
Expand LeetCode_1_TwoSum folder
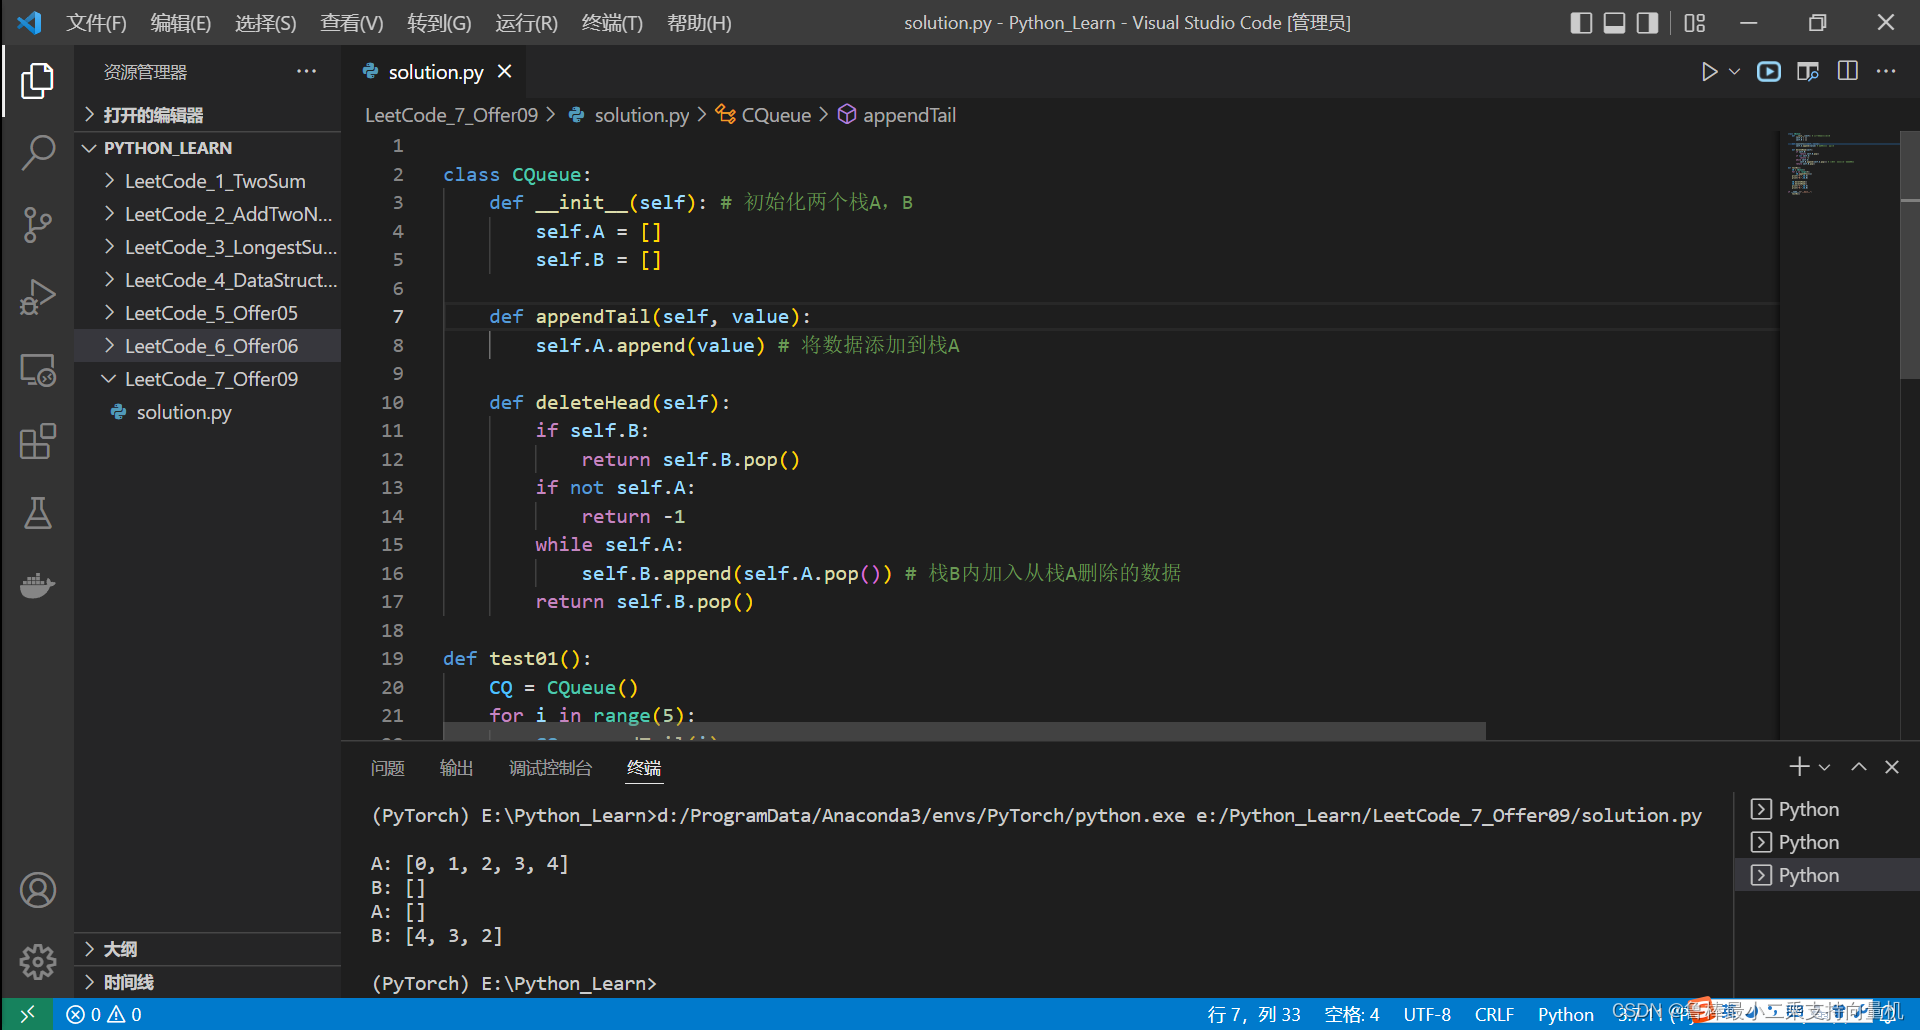[208, 181]
